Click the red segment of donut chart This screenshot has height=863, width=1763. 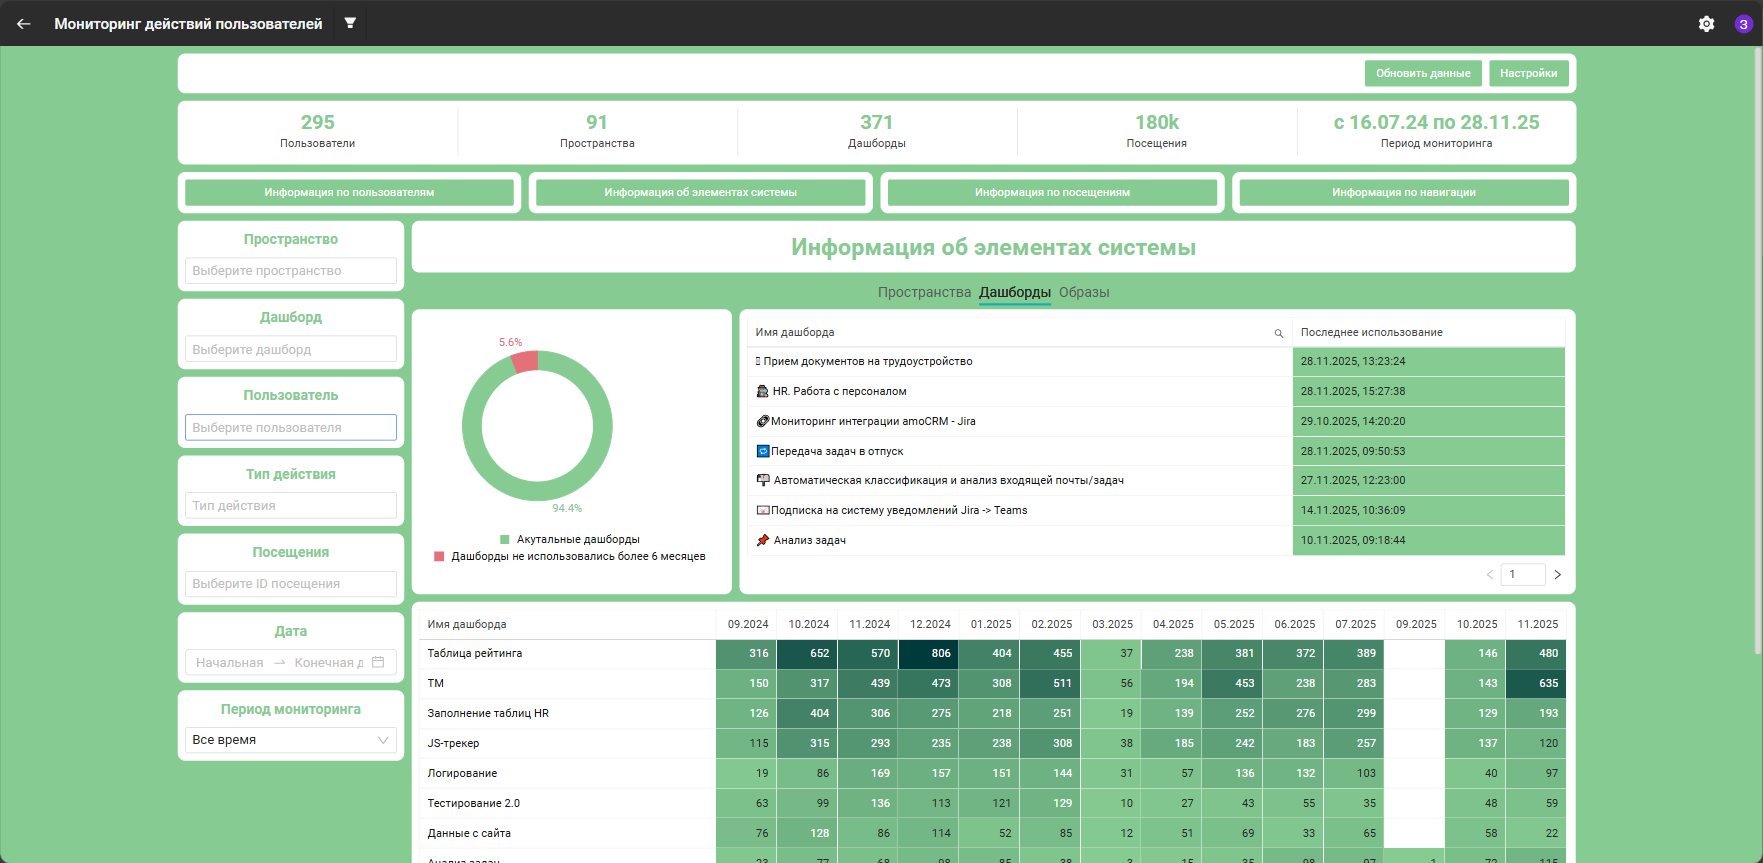(525, 362)
